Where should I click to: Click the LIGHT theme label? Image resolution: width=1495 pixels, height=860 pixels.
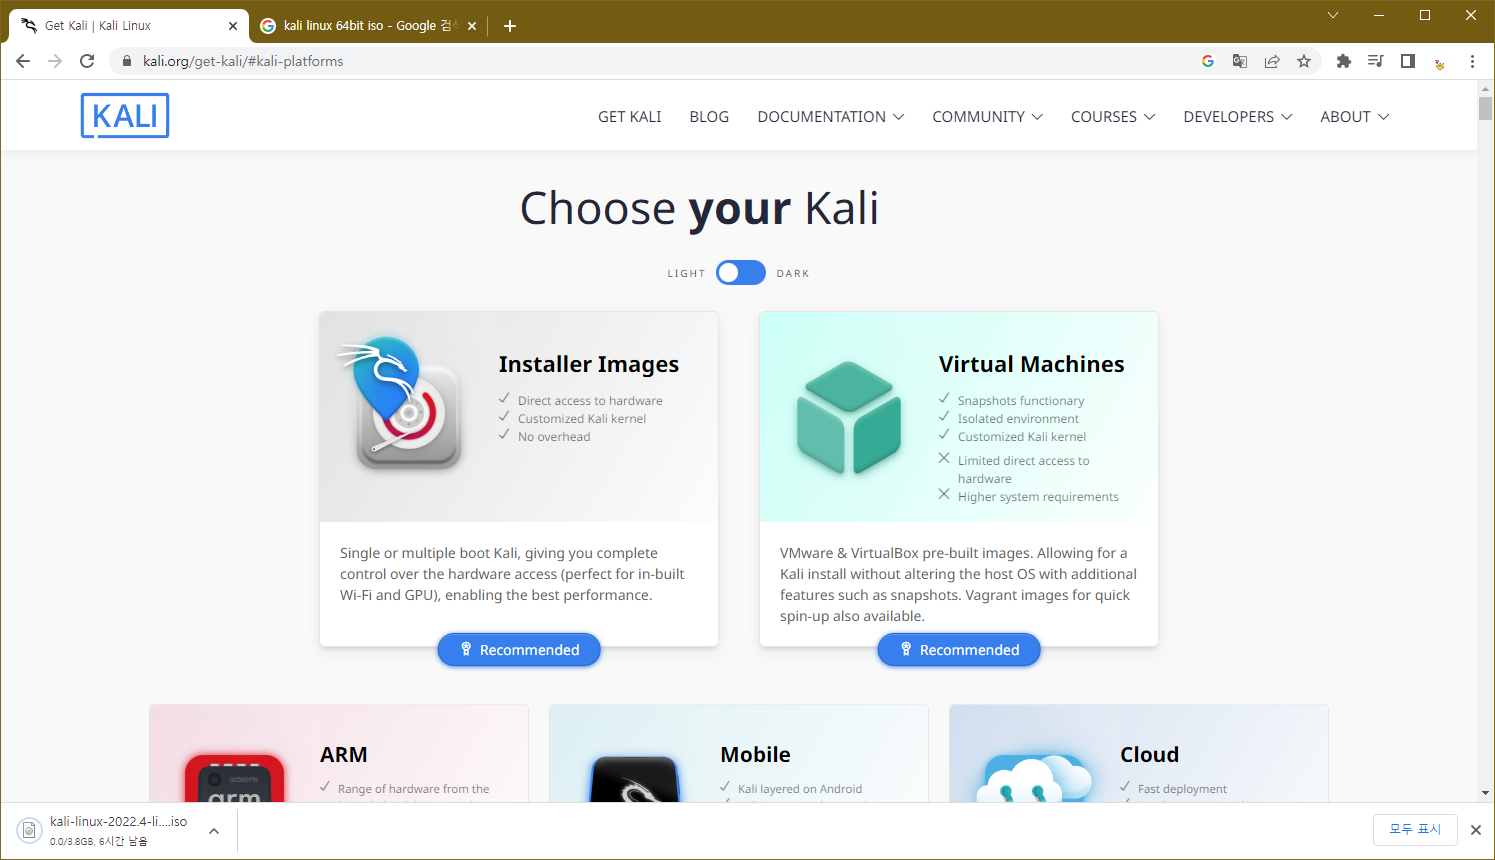[x=687, y=274]
